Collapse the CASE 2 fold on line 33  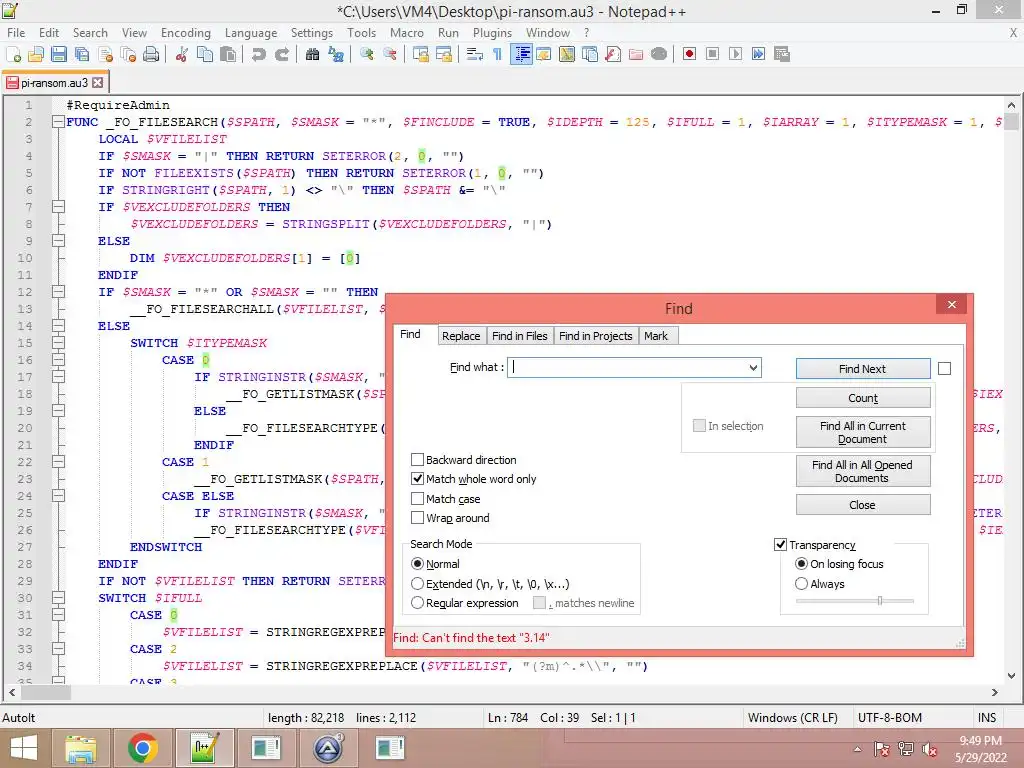tap(58, 648)
